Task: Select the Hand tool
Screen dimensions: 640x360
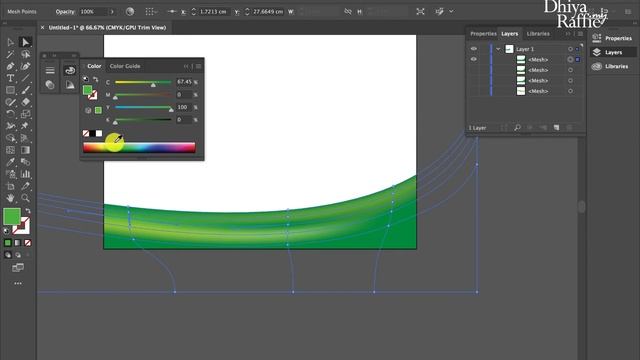Action: click(11, 198)
